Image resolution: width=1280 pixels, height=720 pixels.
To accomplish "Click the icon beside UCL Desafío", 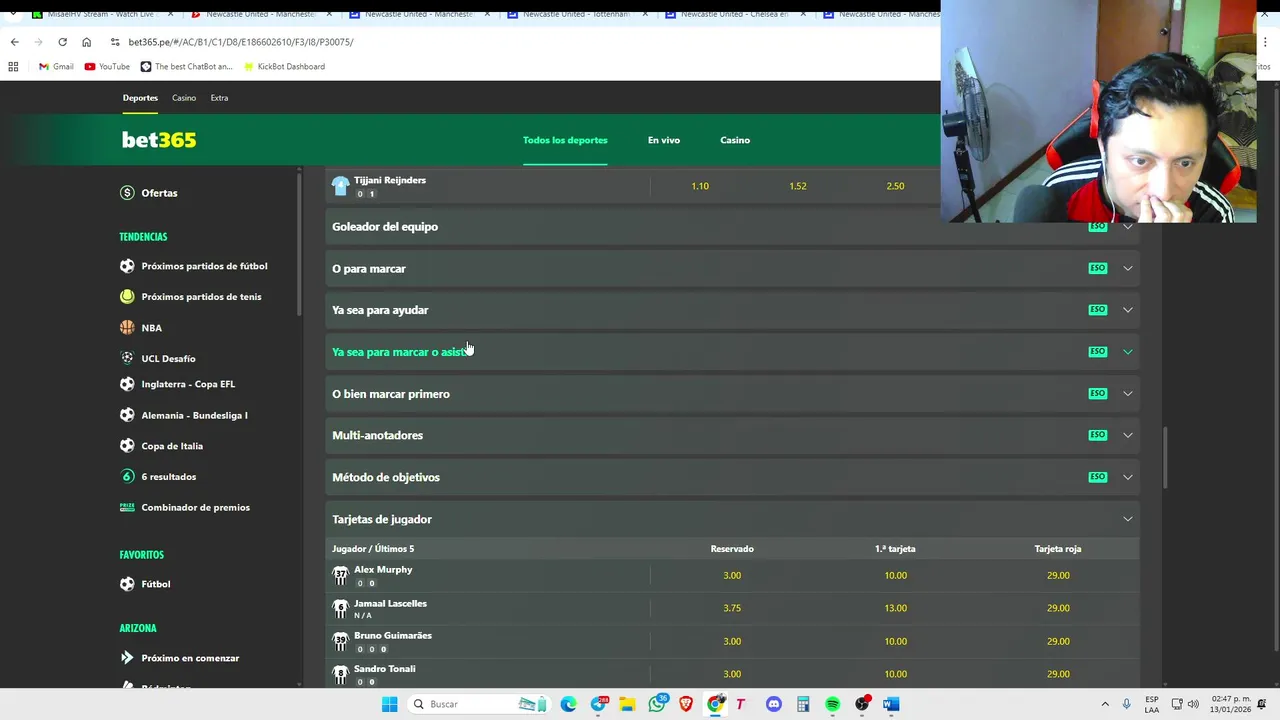I will click(x=127, y=358).
